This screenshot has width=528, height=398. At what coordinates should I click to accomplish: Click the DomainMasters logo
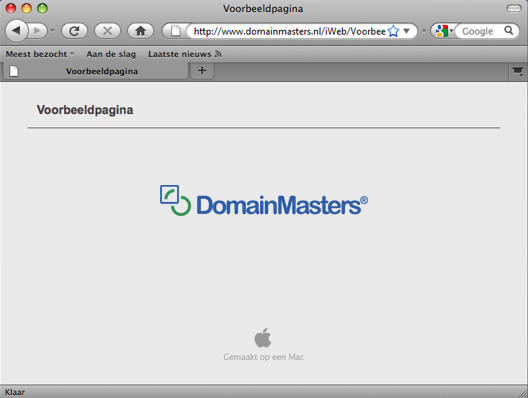coord(264,201)
